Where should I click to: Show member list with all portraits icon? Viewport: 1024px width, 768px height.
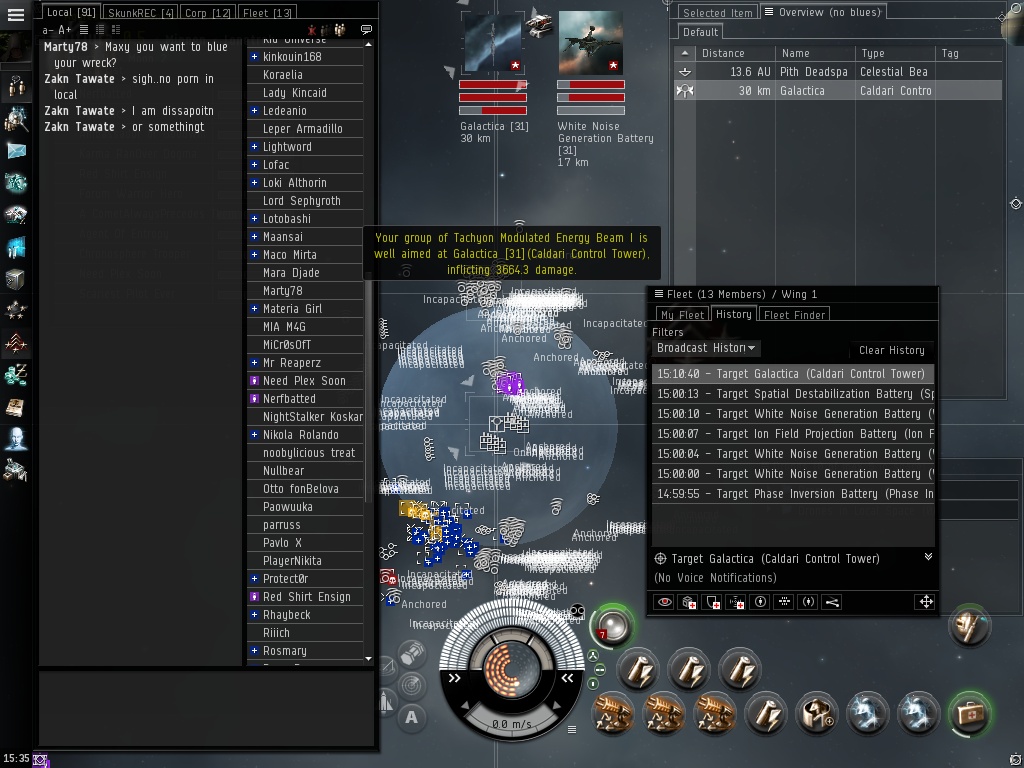tap(340, 29)
